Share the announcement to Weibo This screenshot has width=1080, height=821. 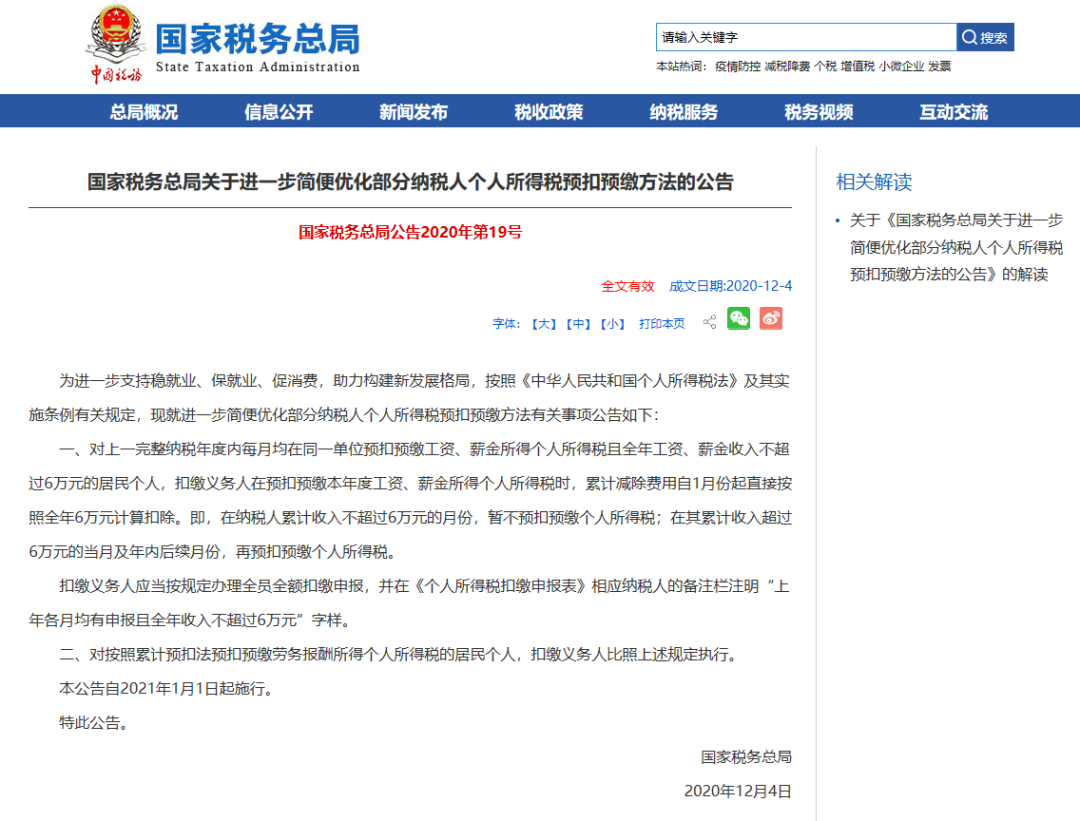coord(770,318)
